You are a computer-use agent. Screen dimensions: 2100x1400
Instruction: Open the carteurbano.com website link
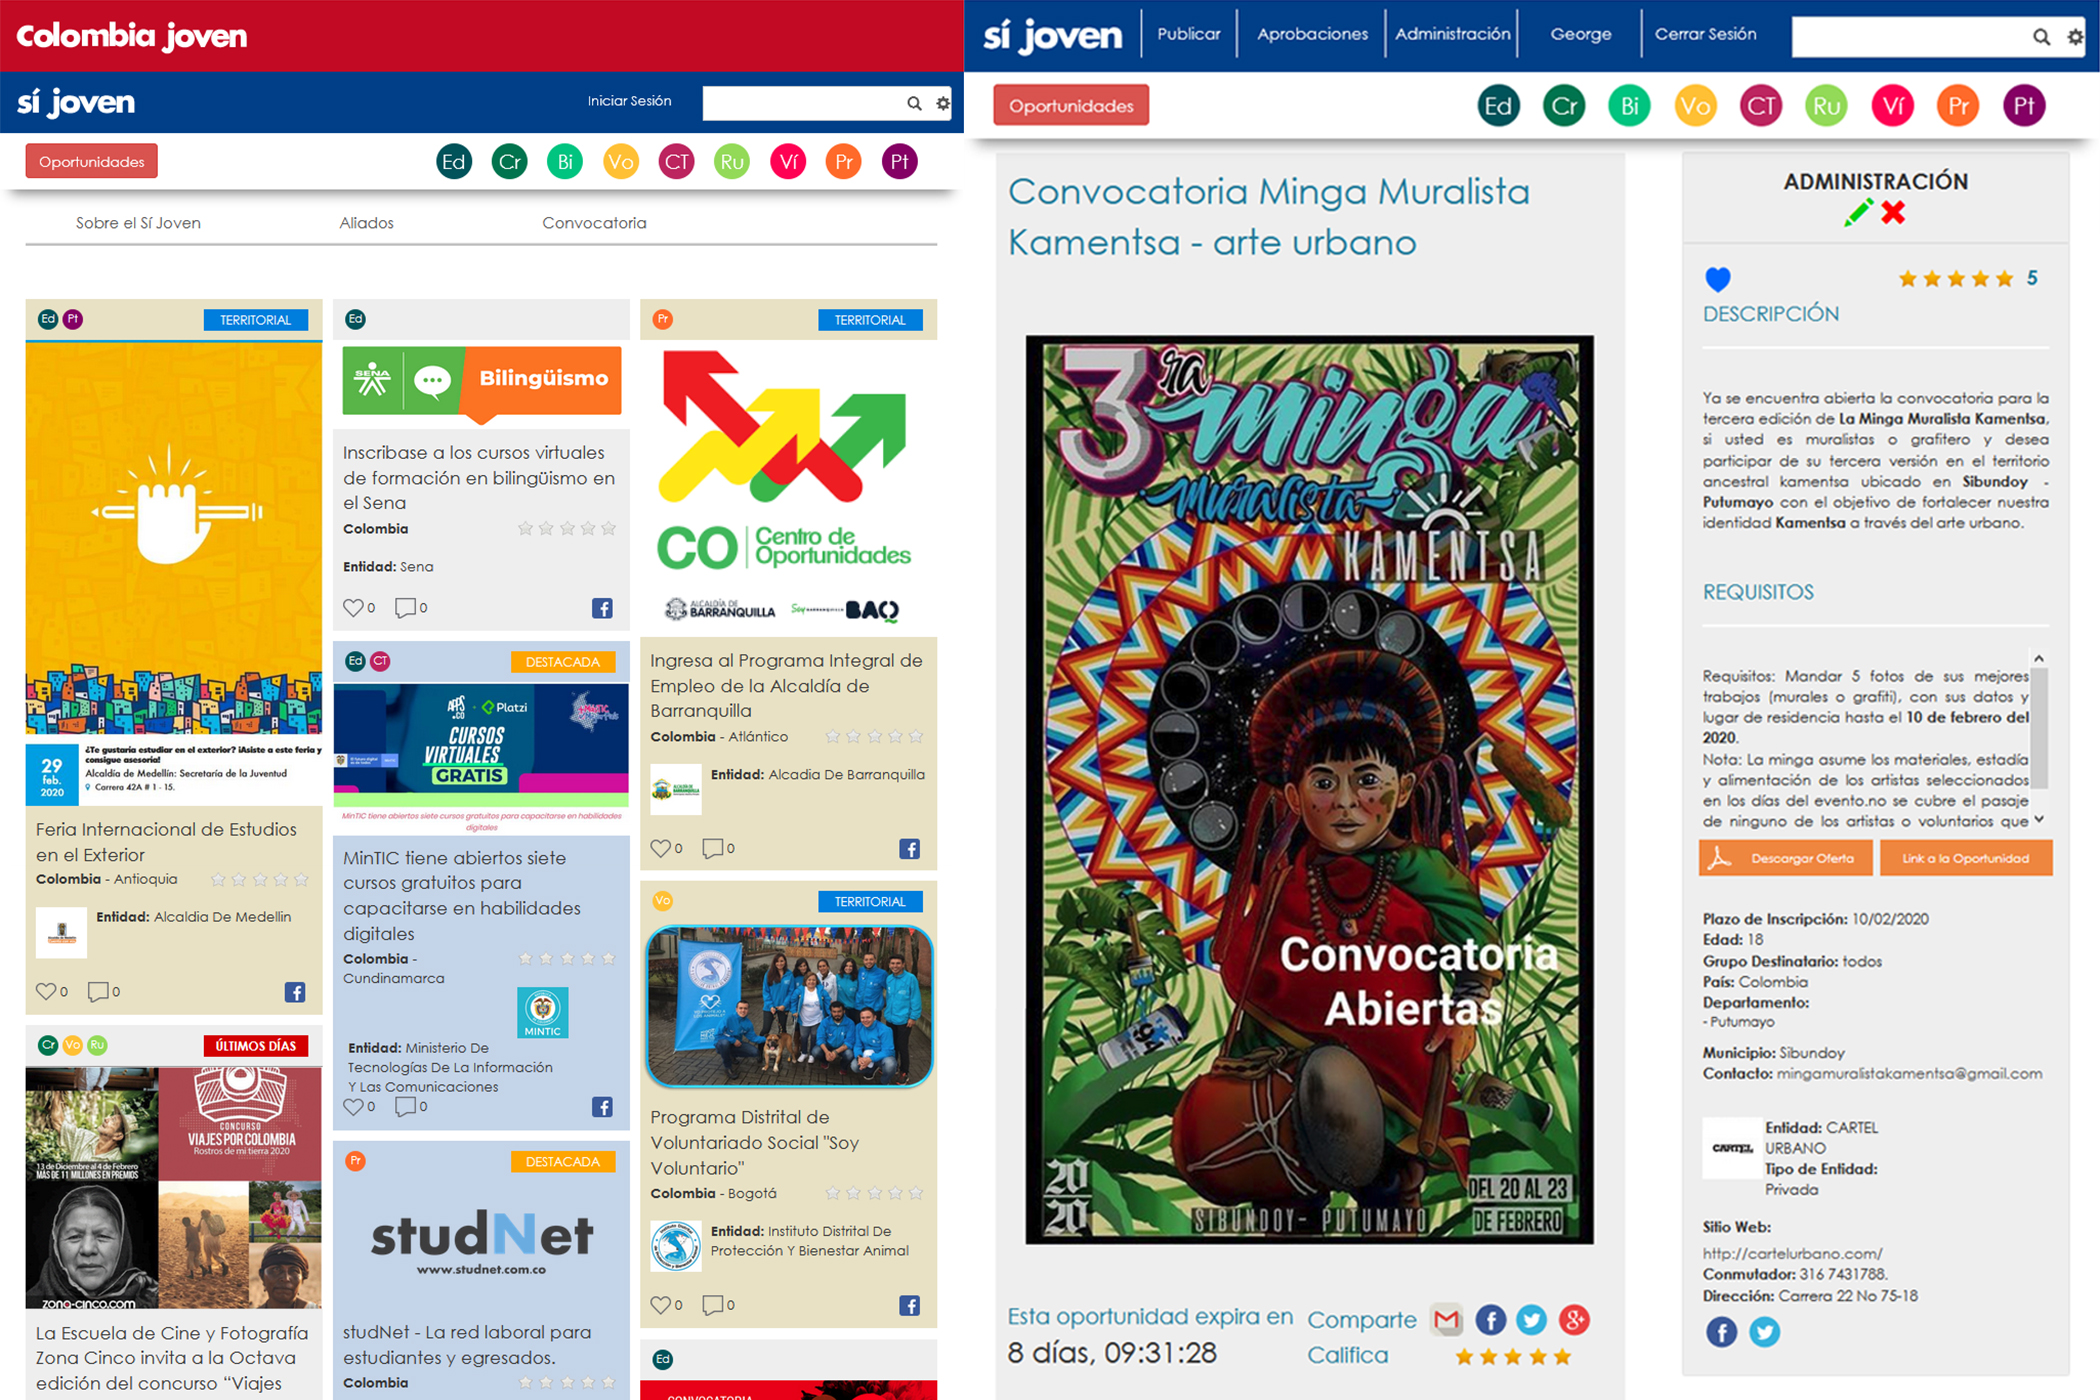pos(1792,1253)
